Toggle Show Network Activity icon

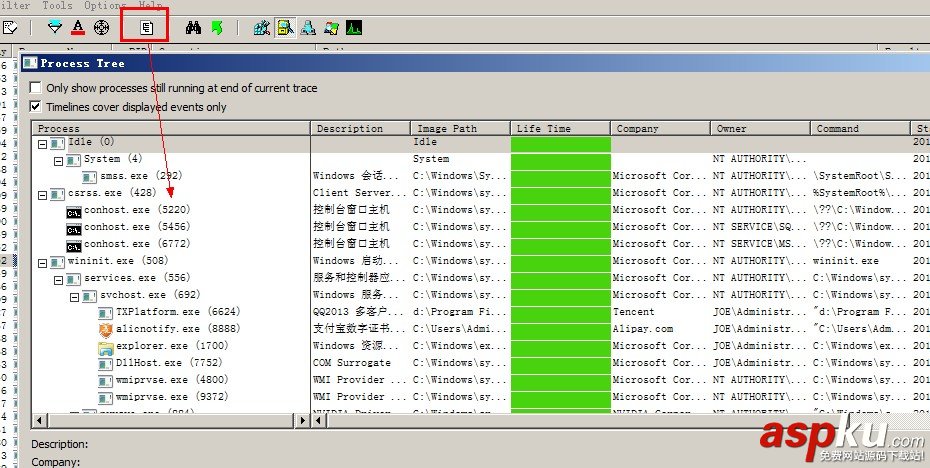pos(308,27)
